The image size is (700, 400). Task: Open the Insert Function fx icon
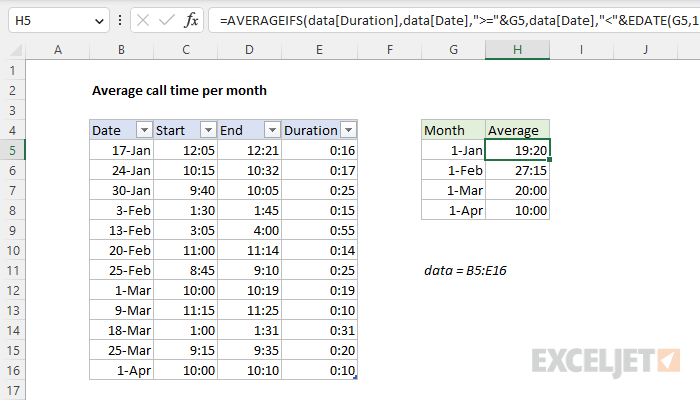pyautogui.click(x=191, y=20)
